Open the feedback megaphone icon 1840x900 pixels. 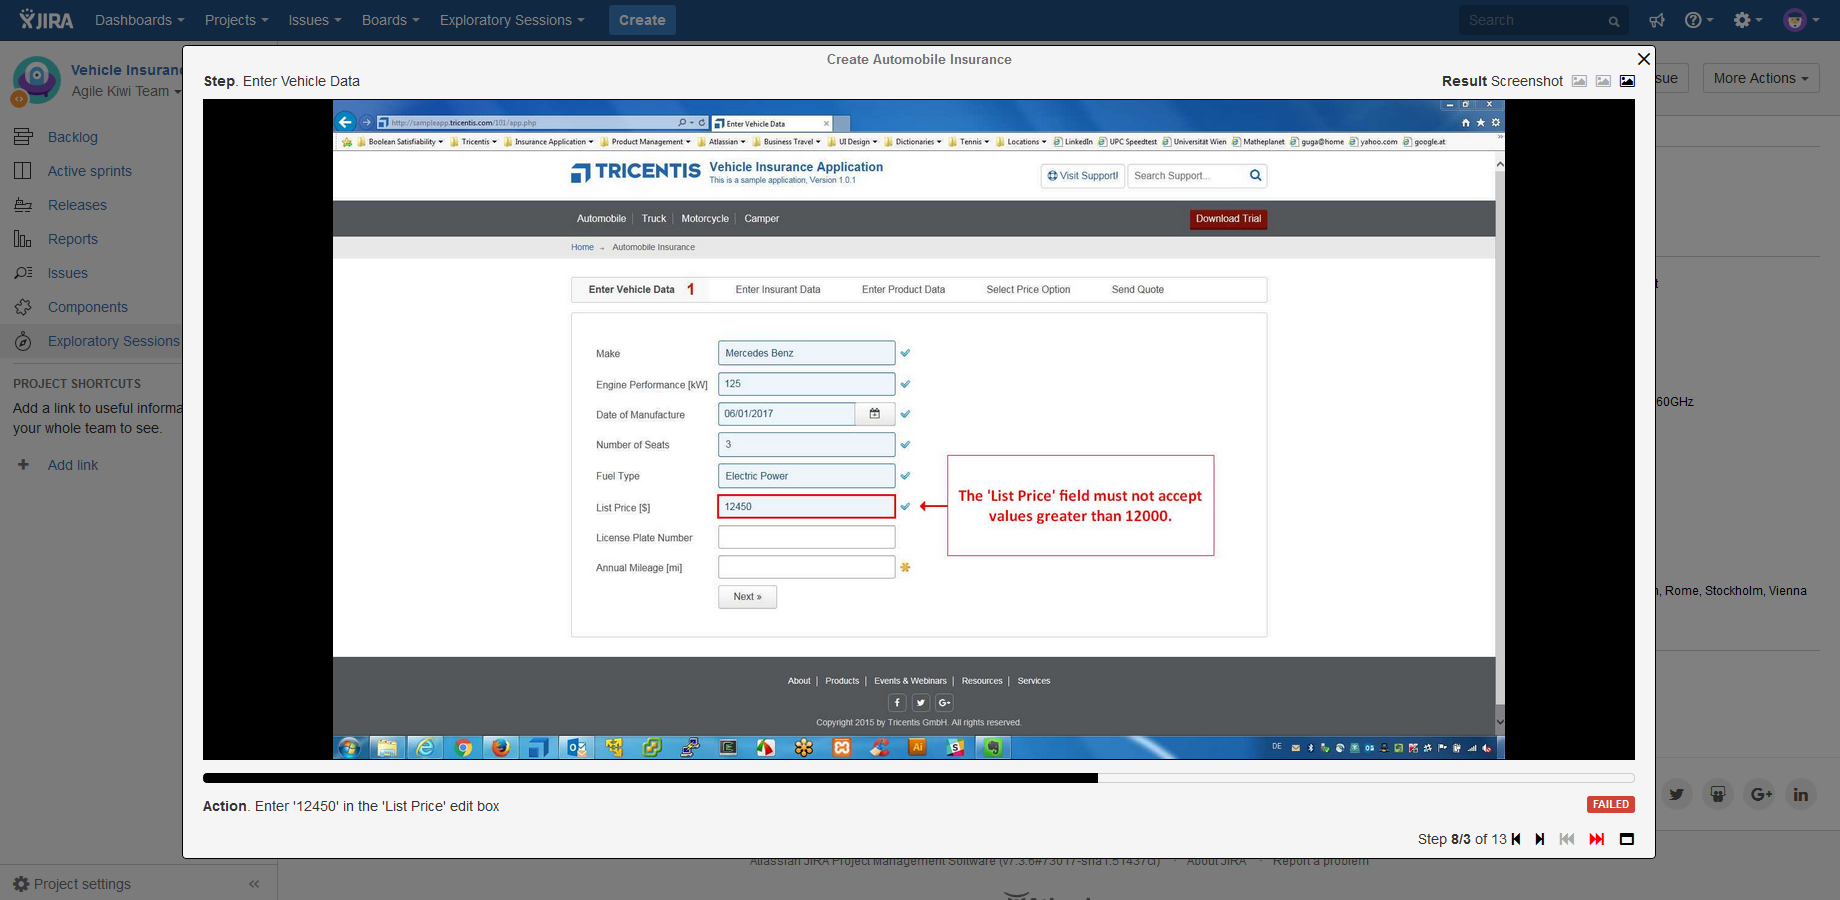click(1657, 20)
